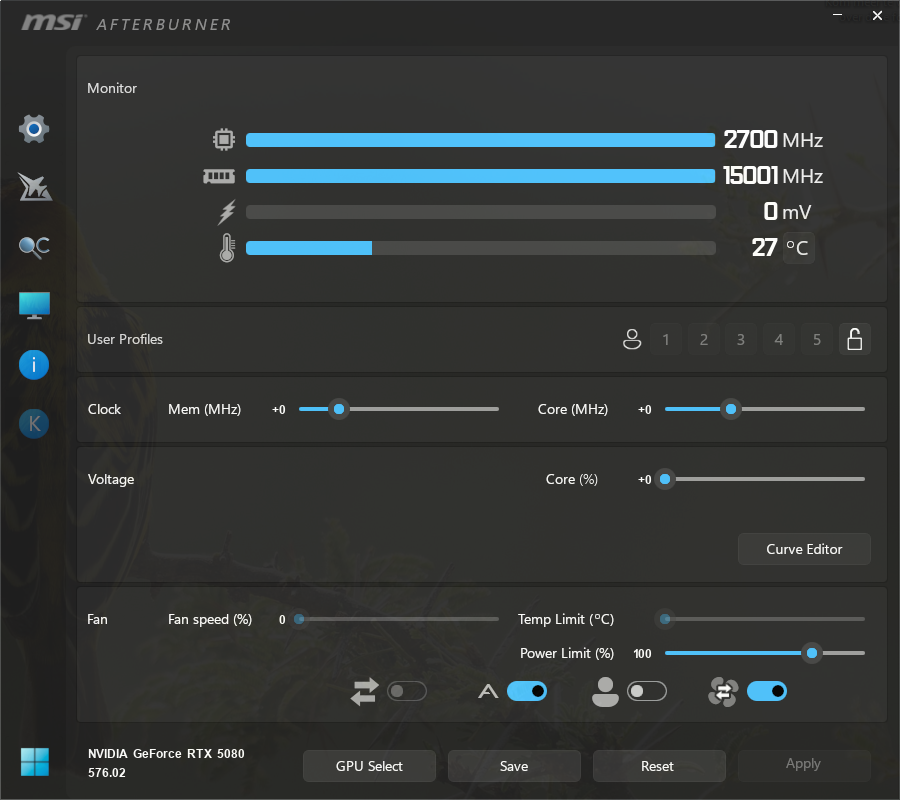
Task: Click the memory clock monitor bar
Action: (480, 176)
